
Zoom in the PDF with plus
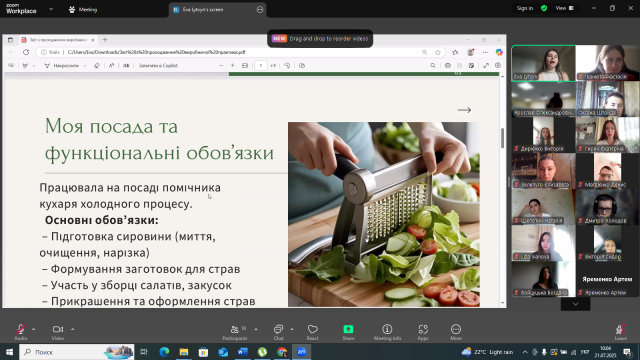point(233,66)
